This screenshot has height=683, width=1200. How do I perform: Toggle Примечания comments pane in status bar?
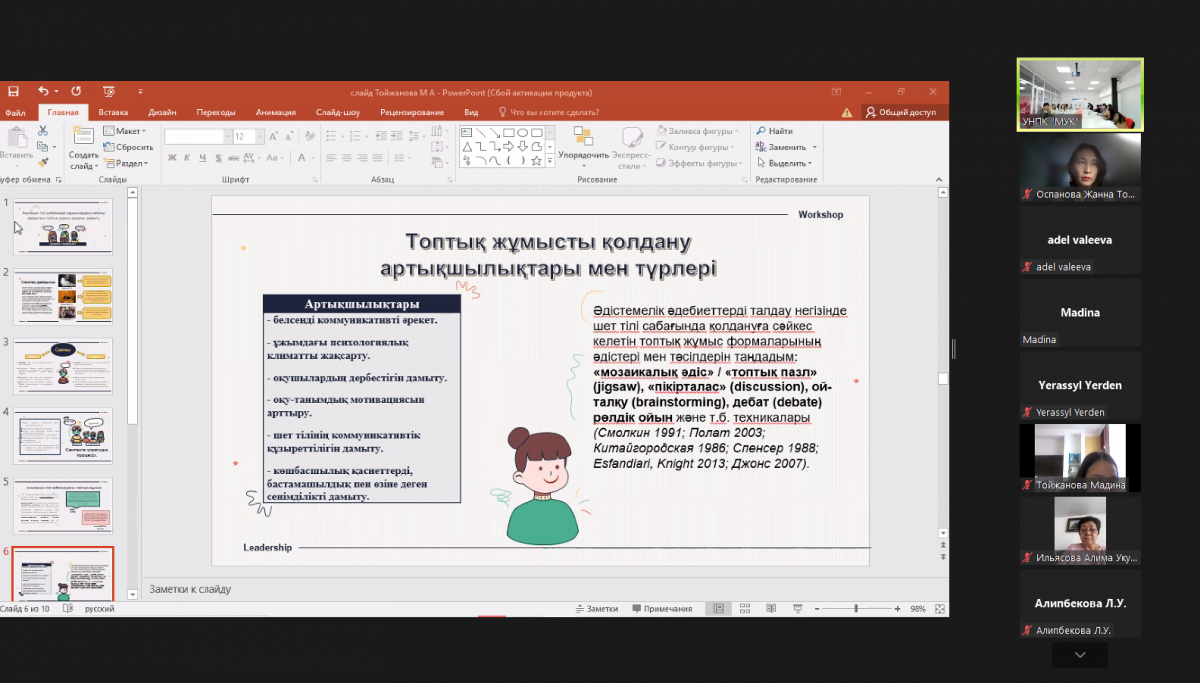click(x=662, y=608)
